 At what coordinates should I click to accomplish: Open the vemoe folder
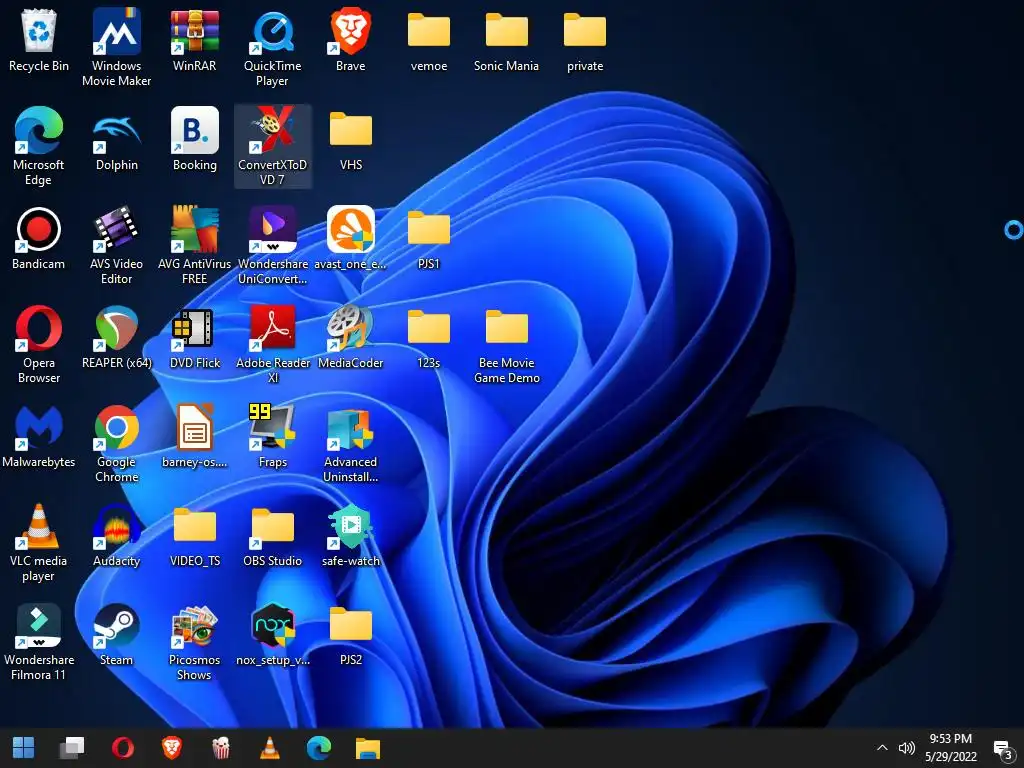[x=429, y=40]
